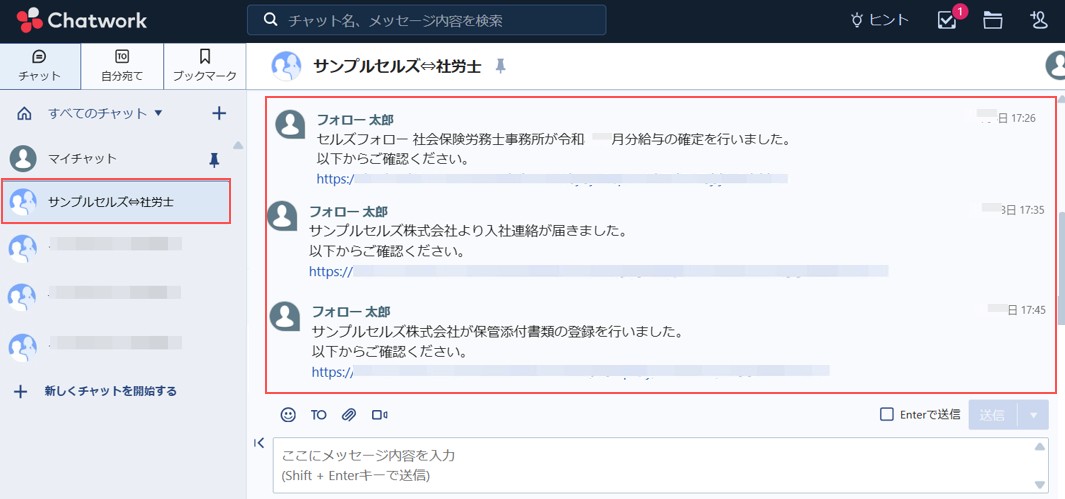Image resolution: width=1065 pixels, height=499 pixels.
Task: Click the TO mention button
Action: [x=319, y=415]
